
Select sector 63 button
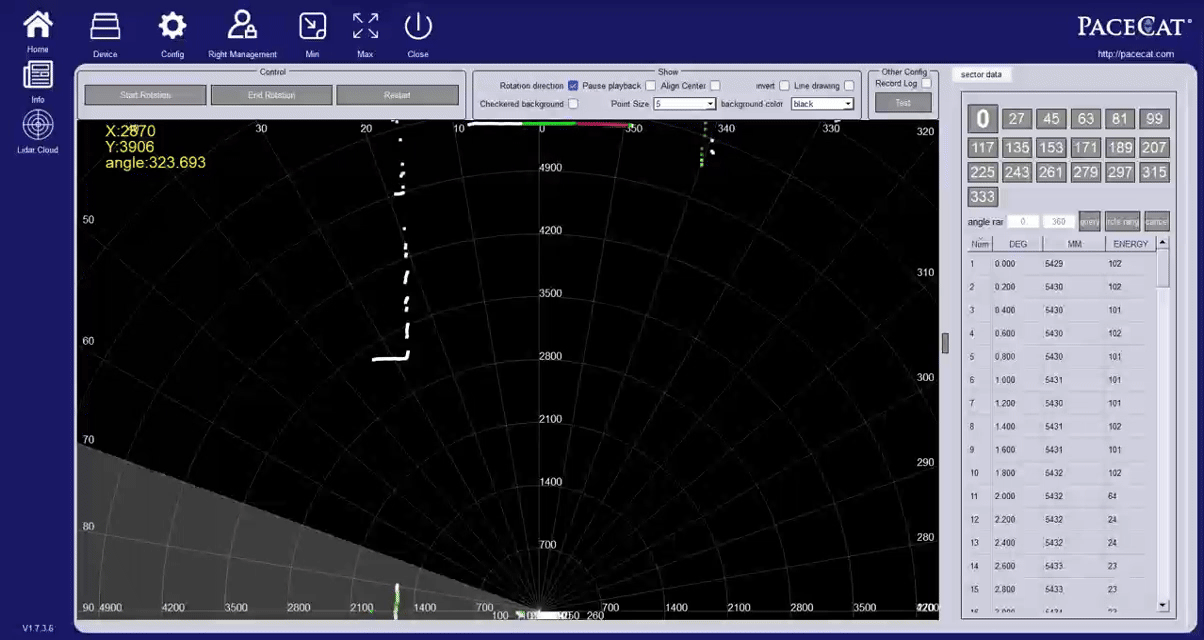pyautogui.click(x=1085, y=119)
